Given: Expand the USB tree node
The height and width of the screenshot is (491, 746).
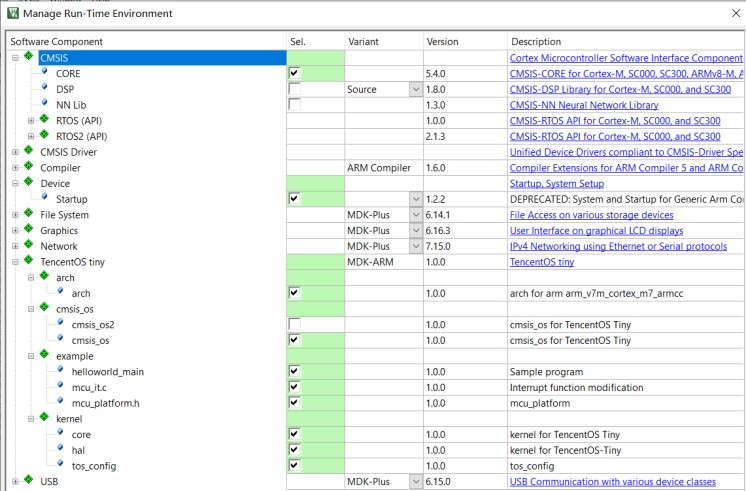Looking at the screenshot, I should tap(15, 482).
